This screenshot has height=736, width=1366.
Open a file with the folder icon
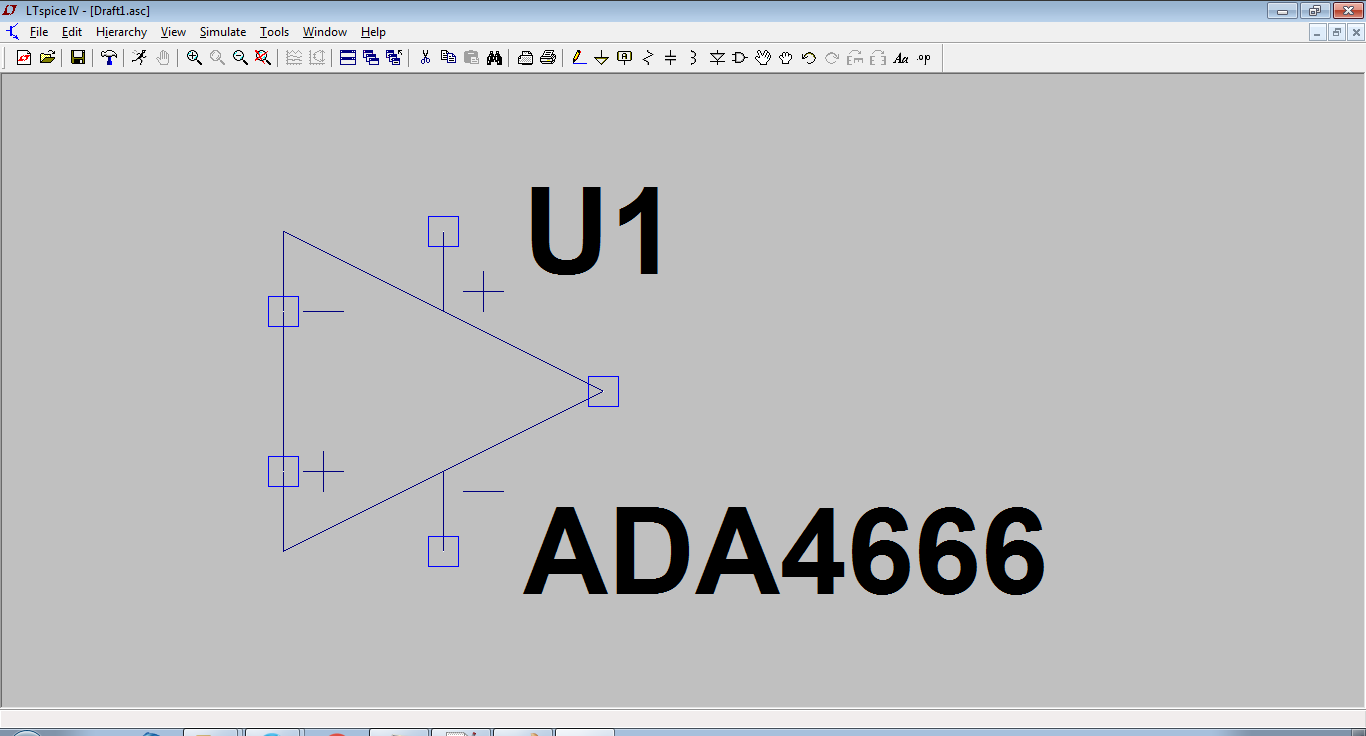click(x=47, y=58)
